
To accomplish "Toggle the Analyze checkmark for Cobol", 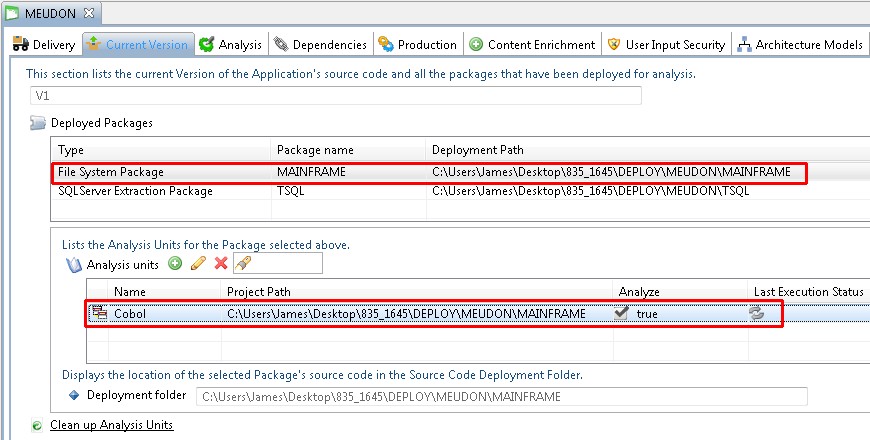I will (x=621, y=313).
